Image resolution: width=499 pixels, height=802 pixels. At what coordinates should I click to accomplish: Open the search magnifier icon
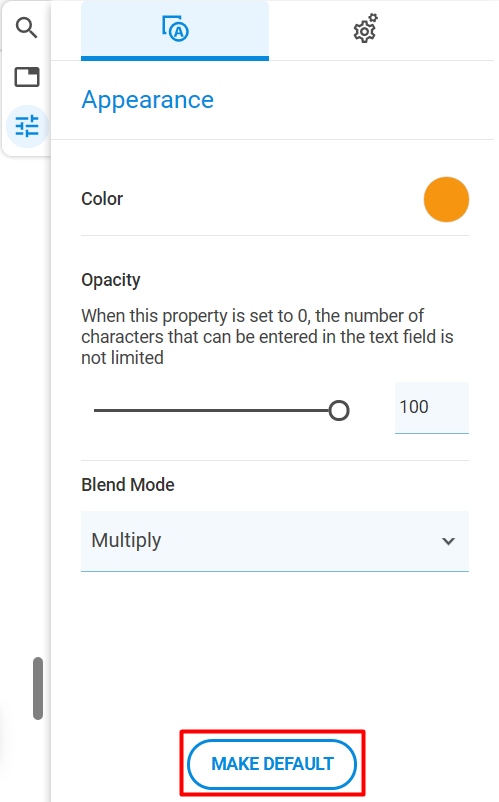coord(26,28)
